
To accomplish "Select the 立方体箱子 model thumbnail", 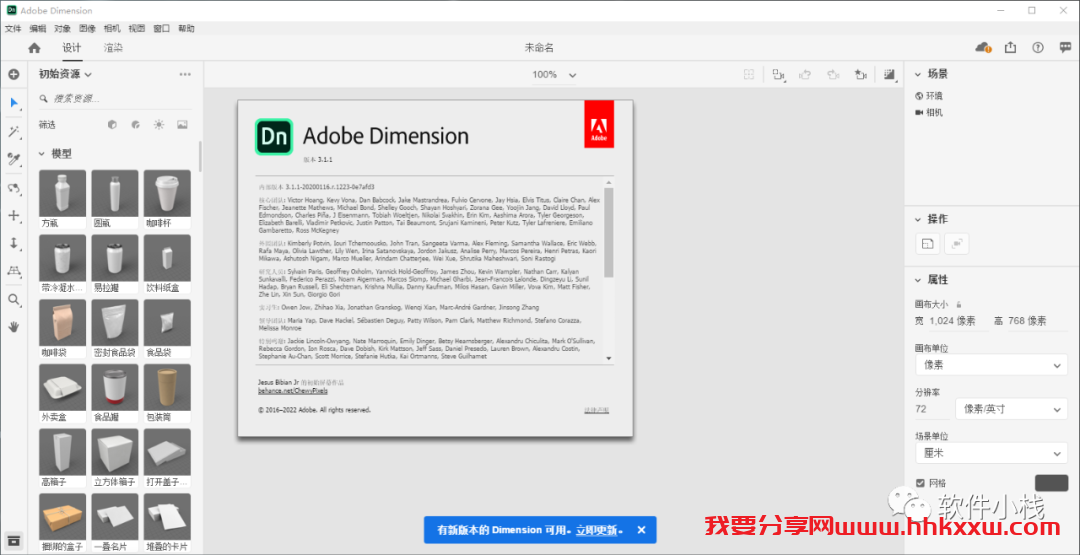I will 115,452.
